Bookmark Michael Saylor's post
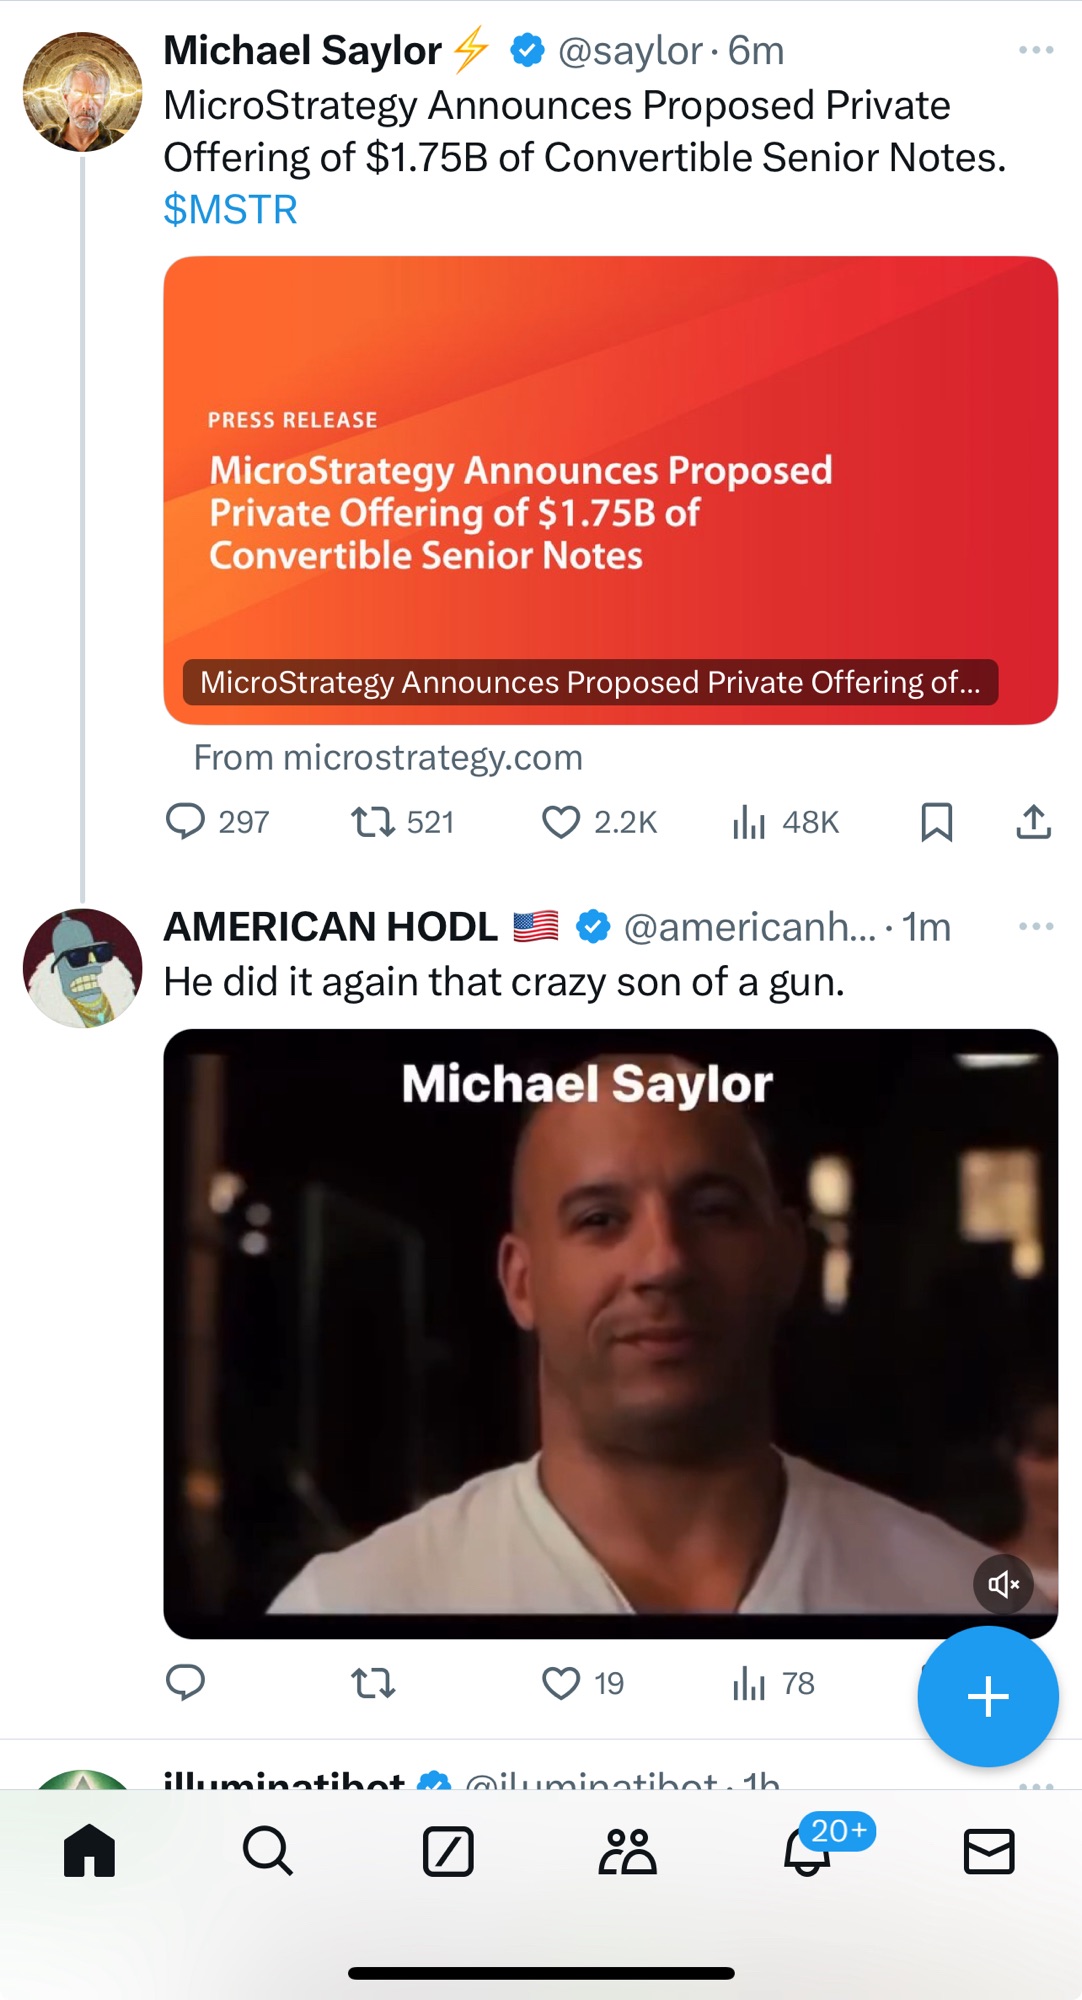Screen dimensions: 1082x2000 click(936, 822)
